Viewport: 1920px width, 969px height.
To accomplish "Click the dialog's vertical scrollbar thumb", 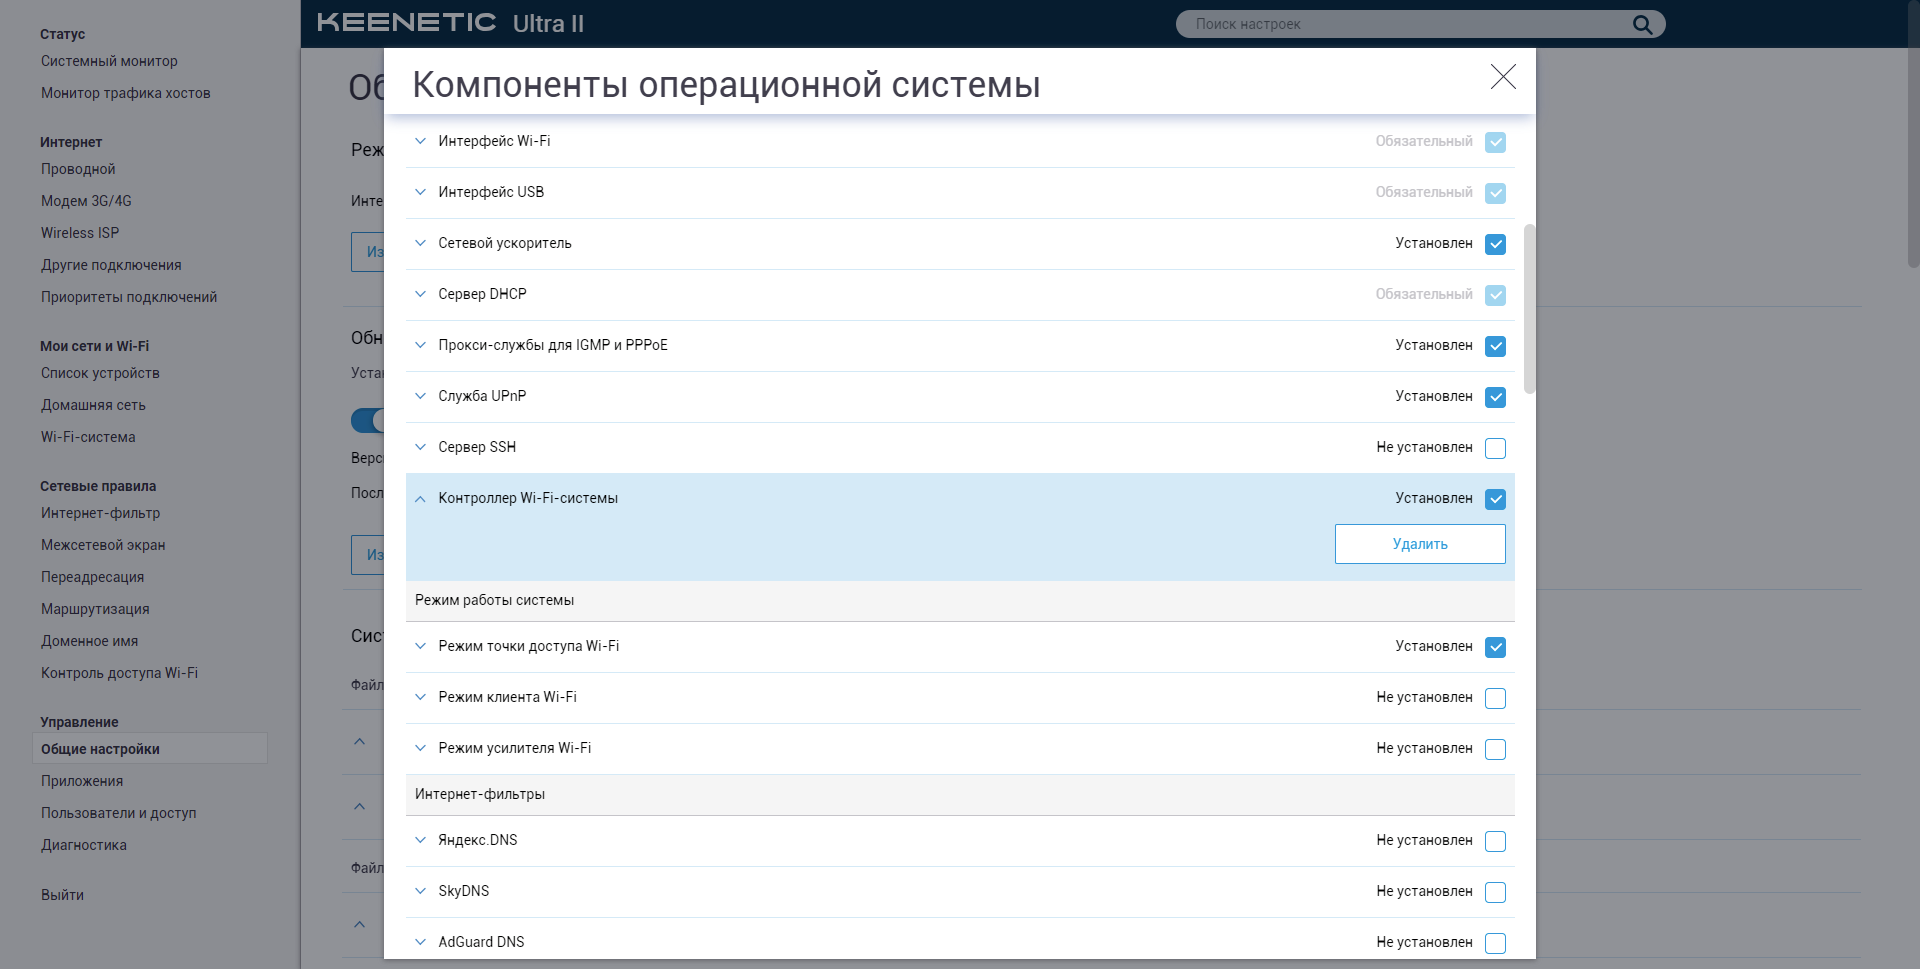I will coord(1529,308).
